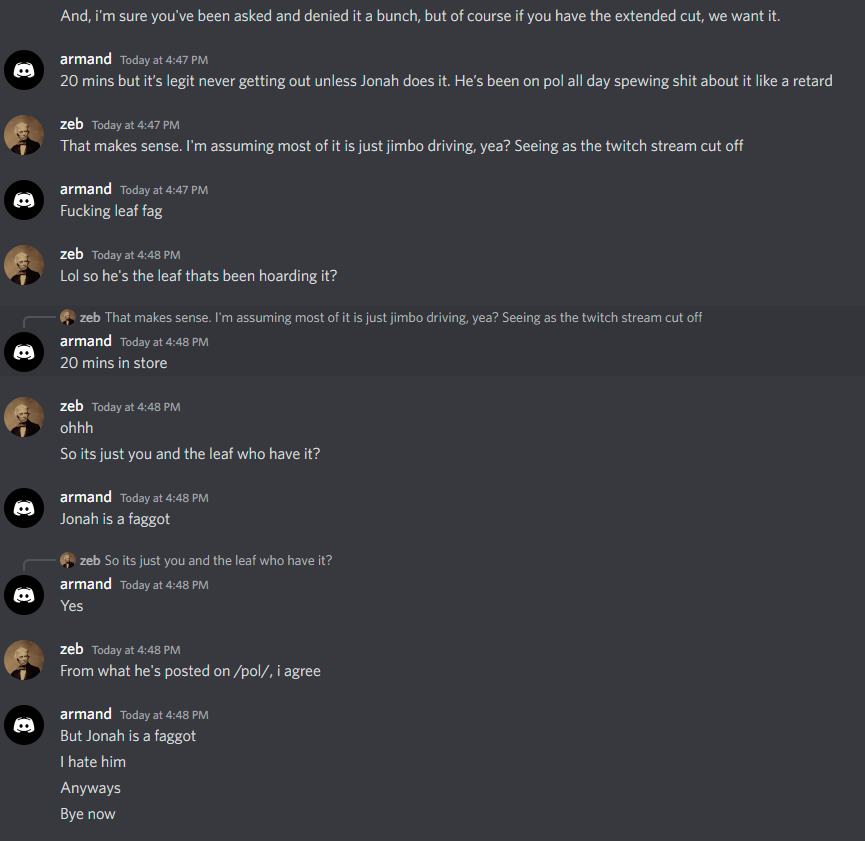Screen dimensions: 865x841
Task: Click timestamp on zeb's "Lol so he's the leaf" message
Action: [136, 255]
